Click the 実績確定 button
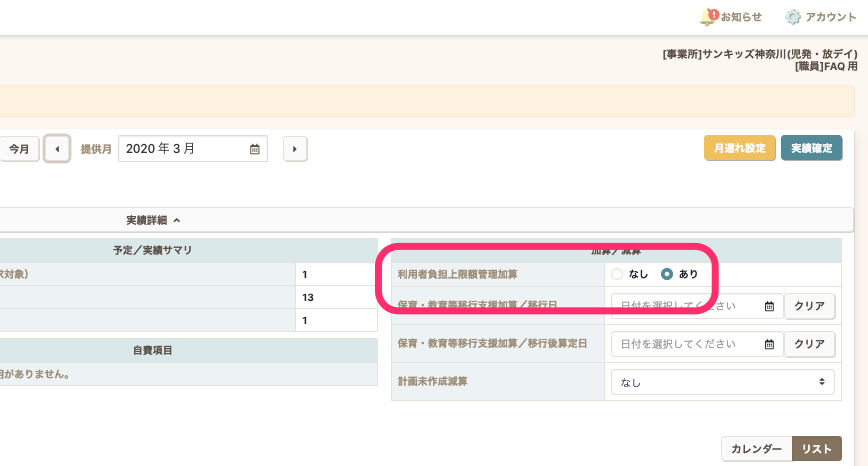The image size is (868, 466). pyautogui.click(x=811, y=148)
